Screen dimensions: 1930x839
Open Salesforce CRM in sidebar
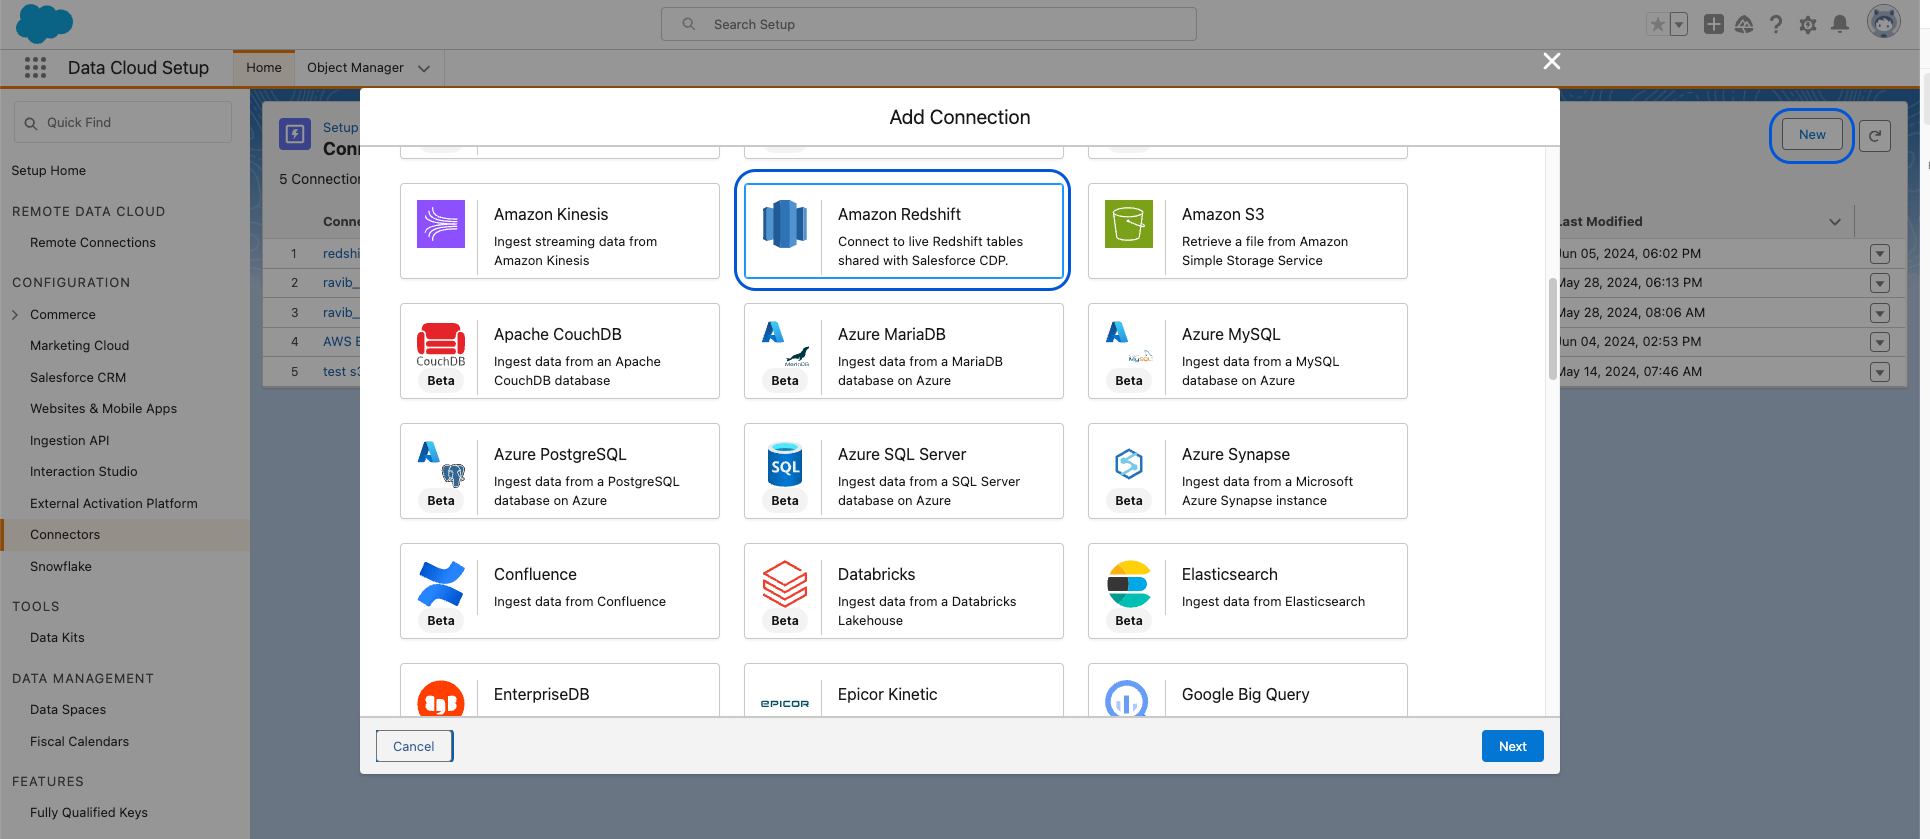point(78,378)
